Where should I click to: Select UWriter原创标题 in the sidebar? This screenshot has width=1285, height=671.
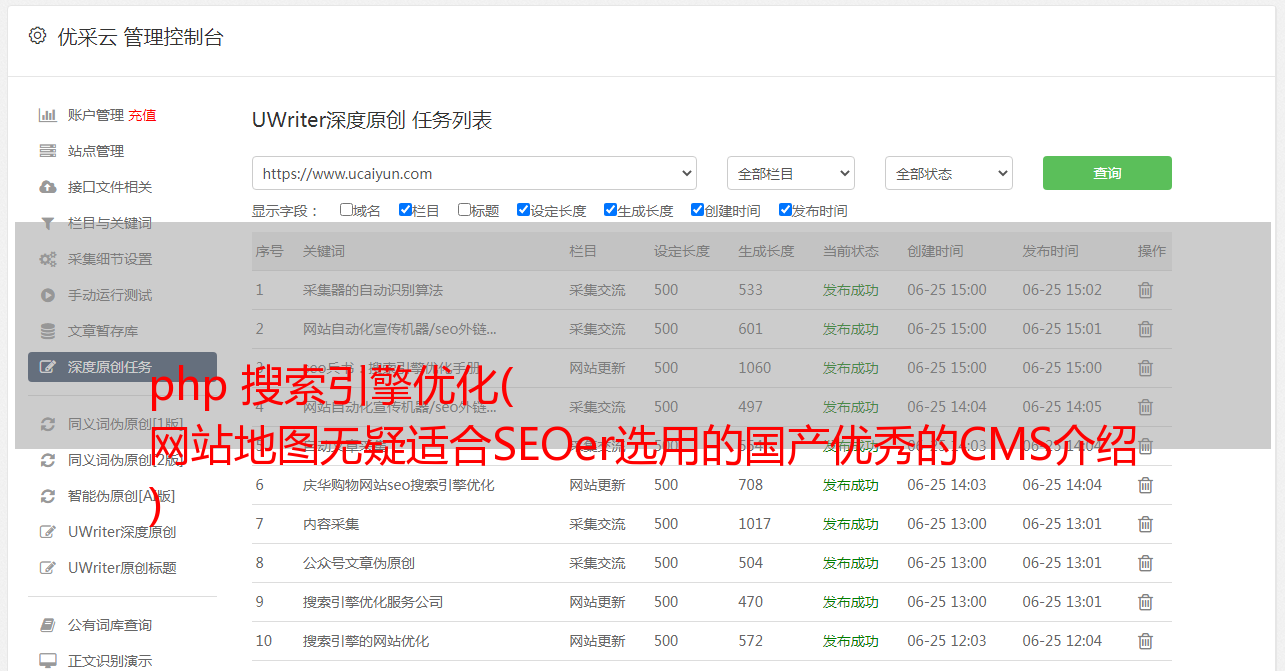click(x=122, y=568)
